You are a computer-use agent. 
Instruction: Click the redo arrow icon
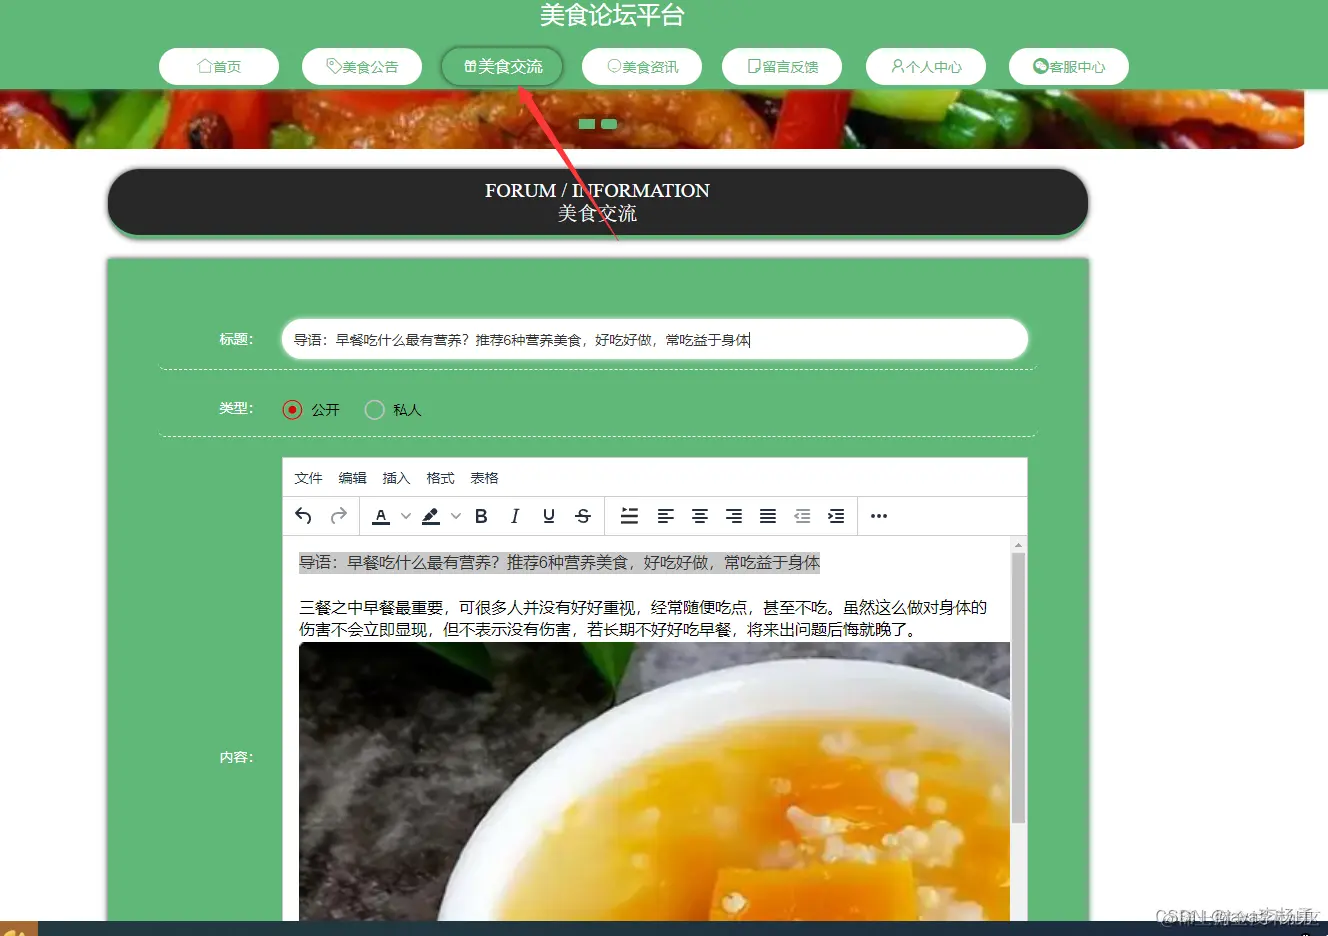(x=339, y=516)
